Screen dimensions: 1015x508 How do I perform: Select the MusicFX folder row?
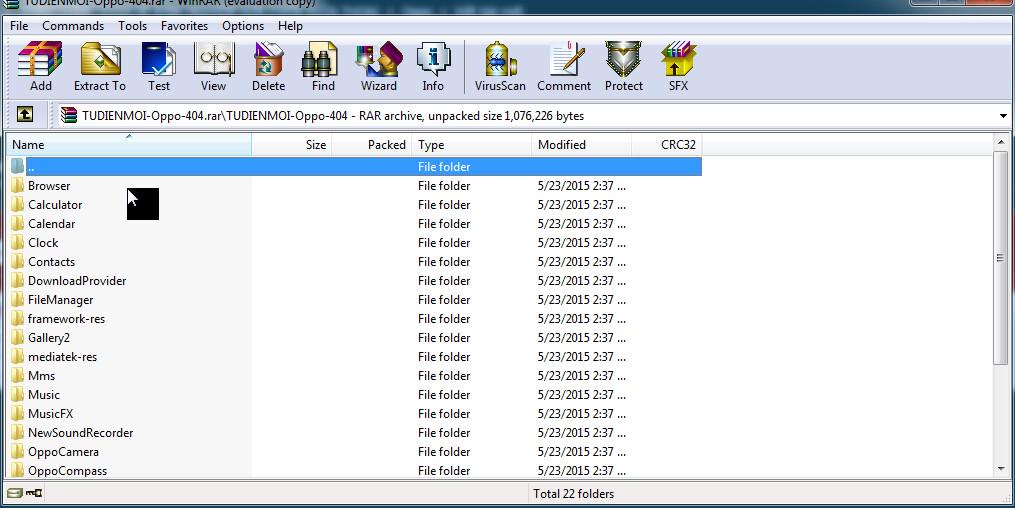[x=354, y=414]
